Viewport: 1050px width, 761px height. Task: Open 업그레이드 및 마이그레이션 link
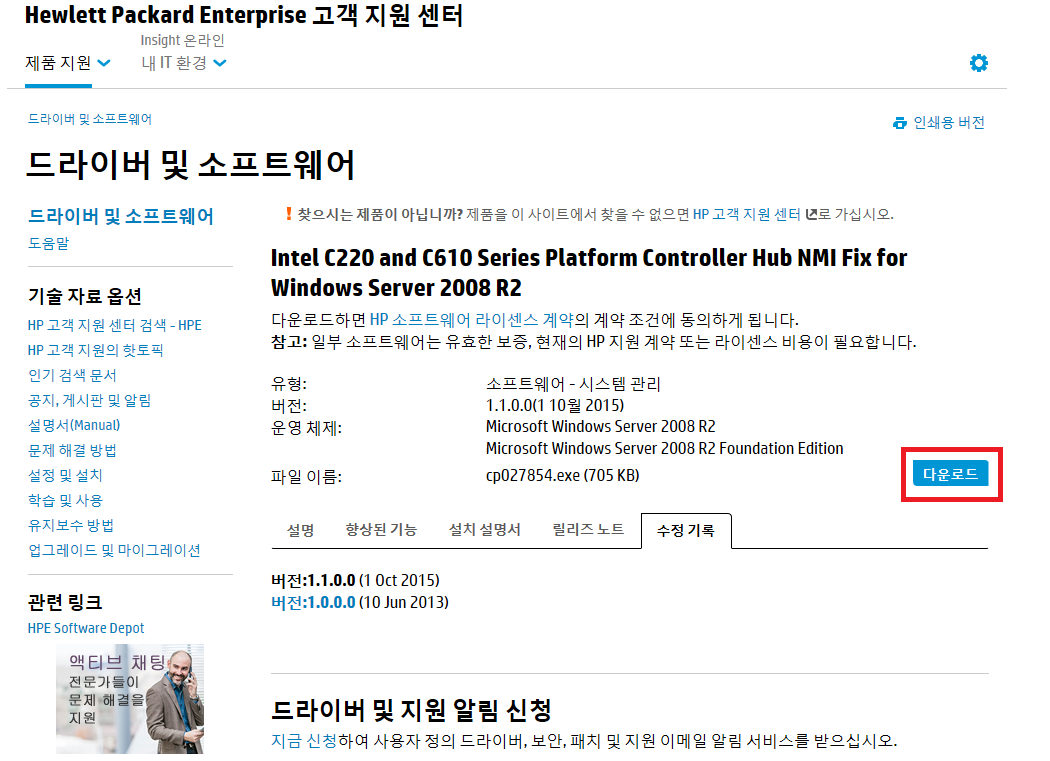115,550
